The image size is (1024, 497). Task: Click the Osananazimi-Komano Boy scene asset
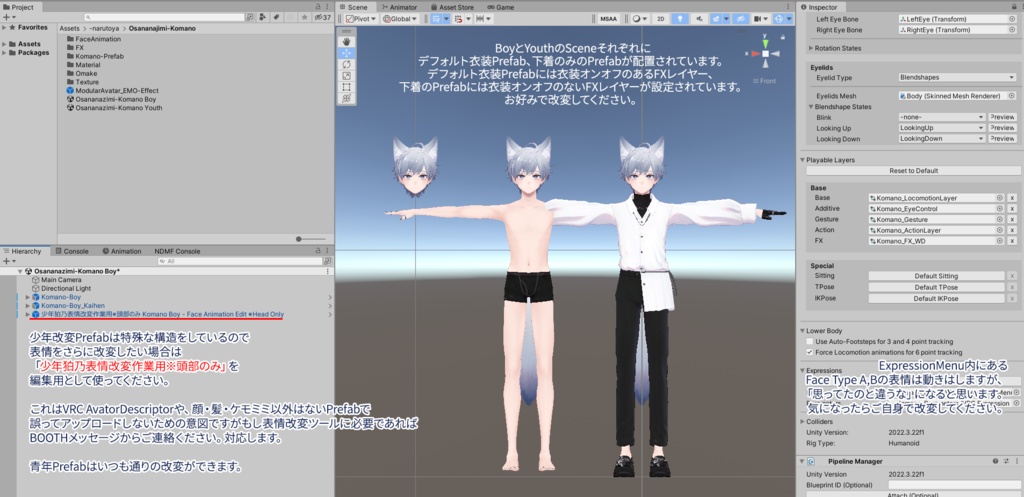(115, 99)
